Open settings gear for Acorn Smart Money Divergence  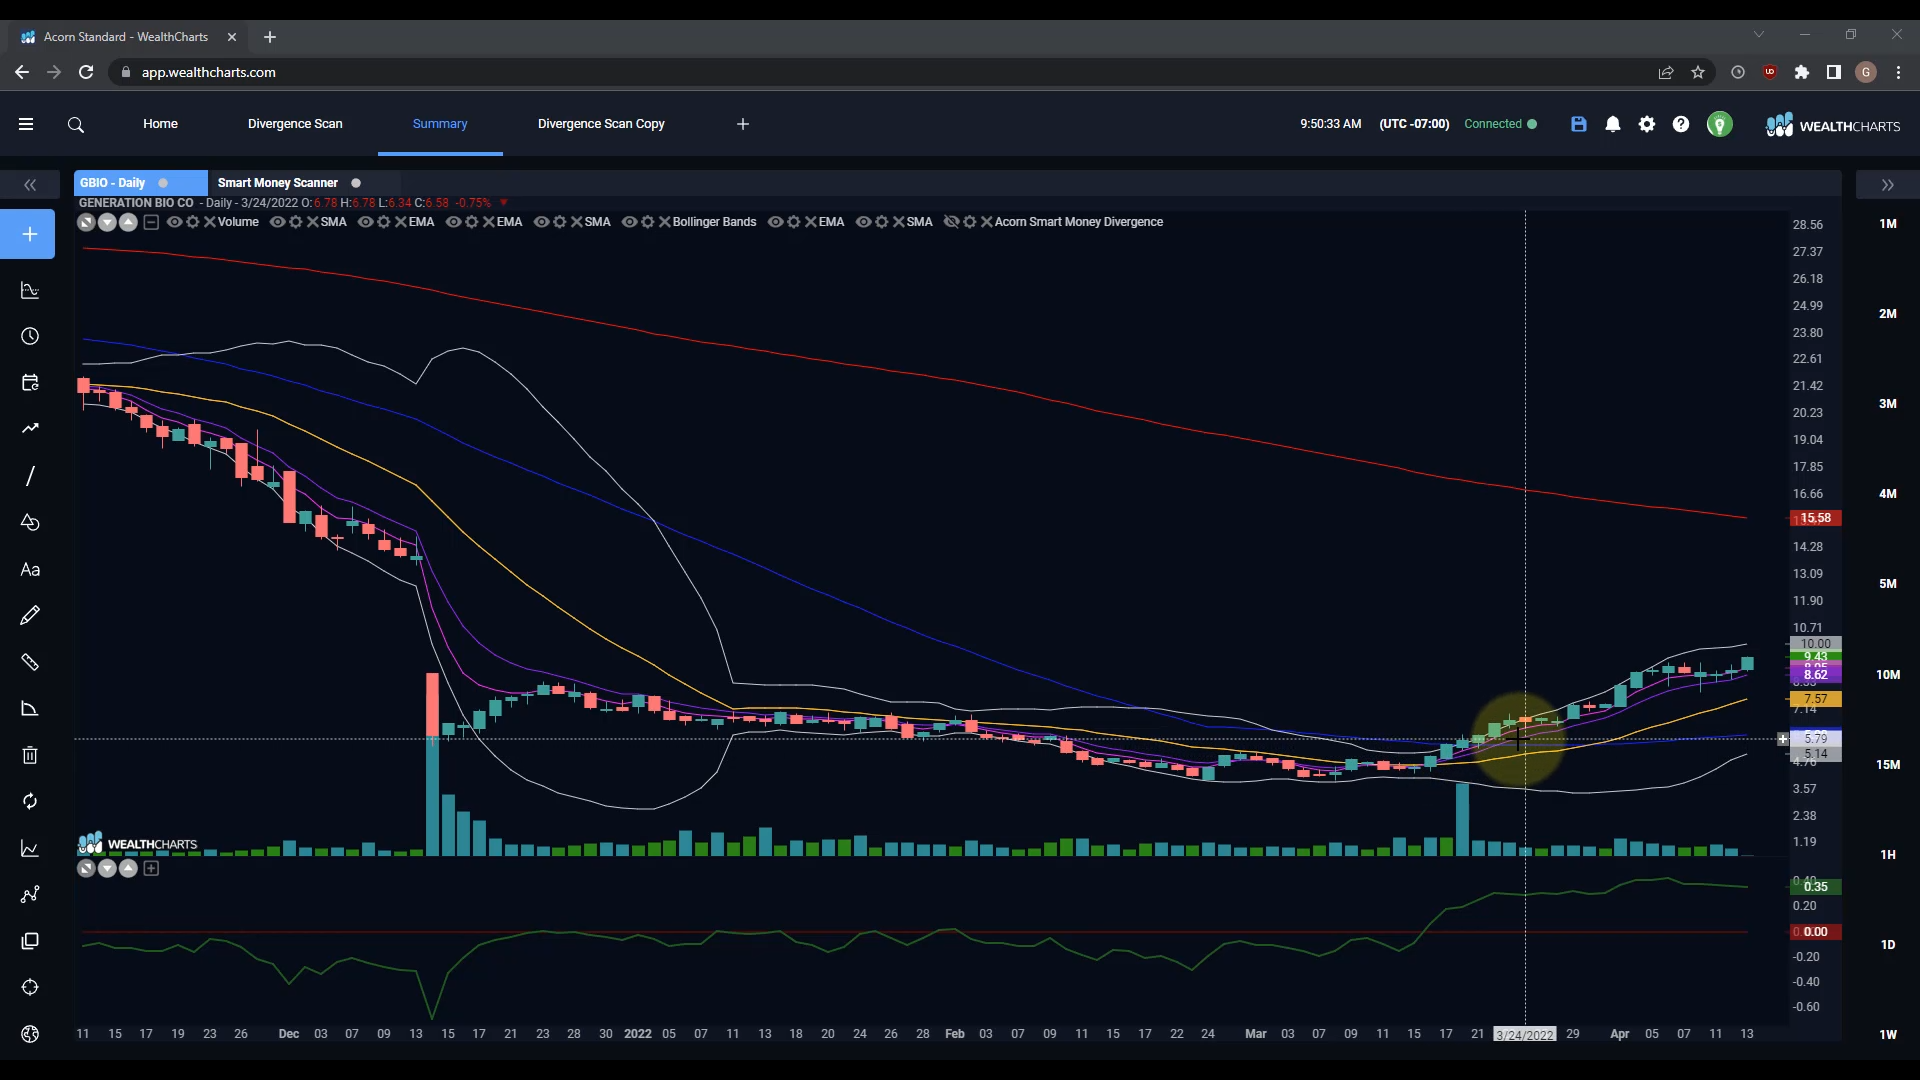969,222
